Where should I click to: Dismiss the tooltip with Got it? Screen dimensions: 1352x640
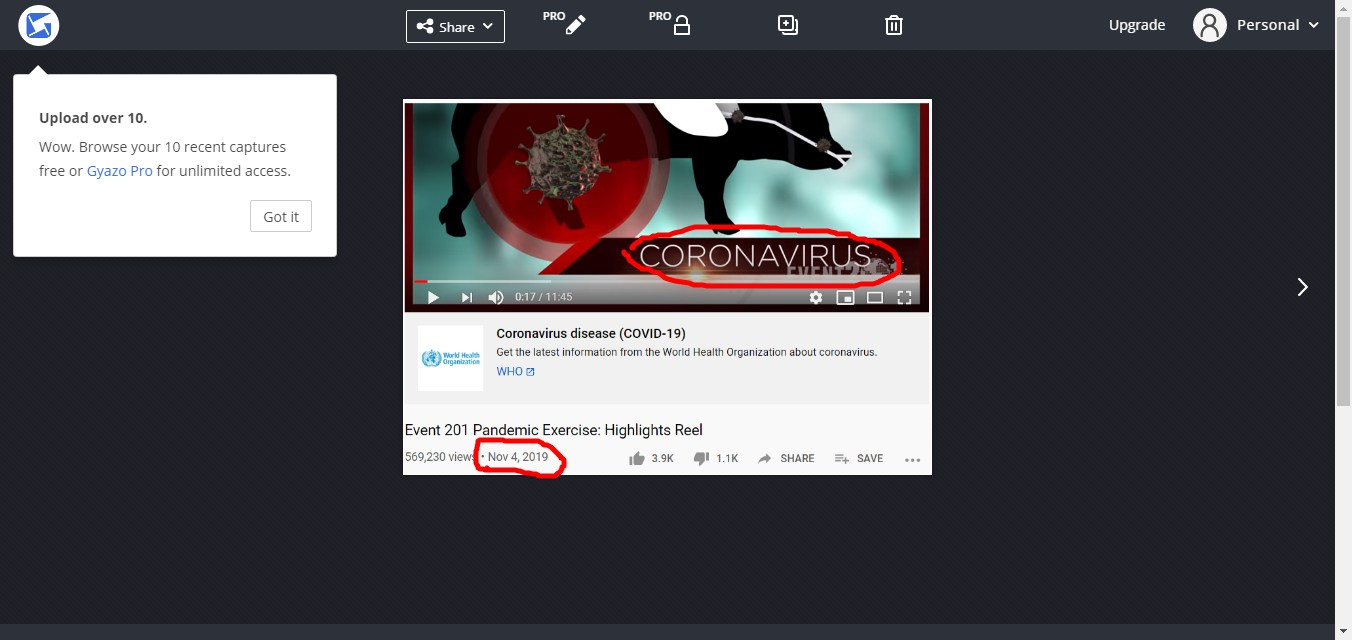[x=281, y=216]
